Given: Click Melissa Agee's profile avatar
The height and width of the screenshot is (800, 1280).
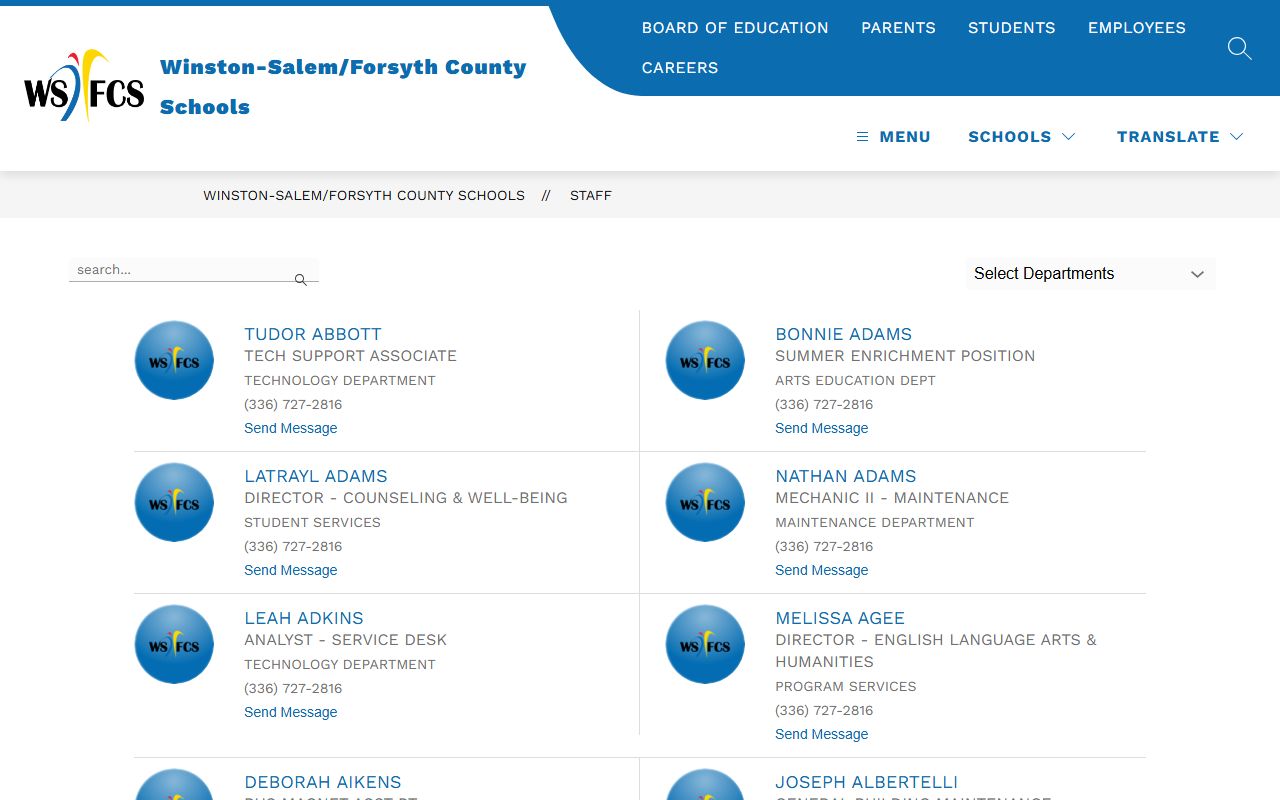Looking at the screenshot, I should (705, 644).
